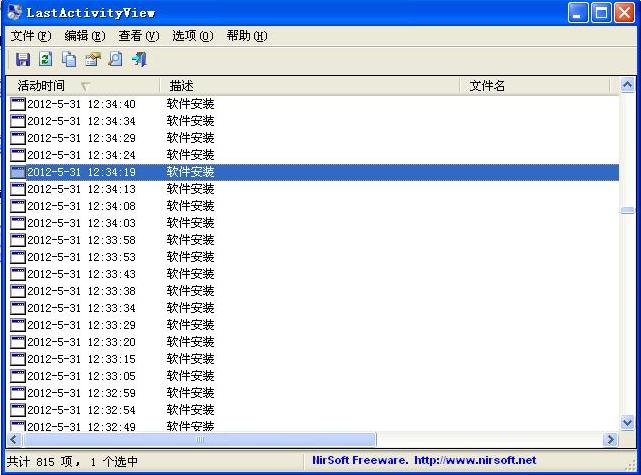
Task: Select the row timed 12:33:58
Action: point(314,240)
